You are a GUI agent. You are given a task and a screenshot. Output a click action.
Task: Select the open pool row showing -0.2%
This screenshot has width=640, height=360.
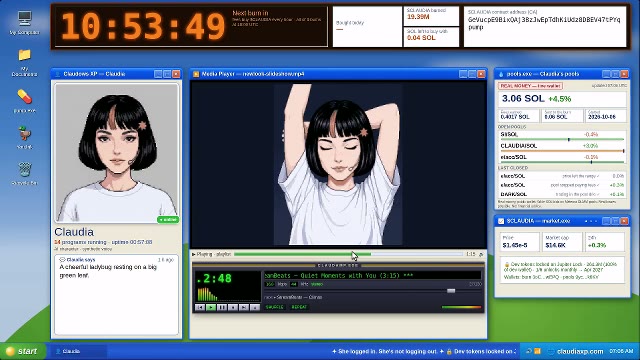click(562, 158)
